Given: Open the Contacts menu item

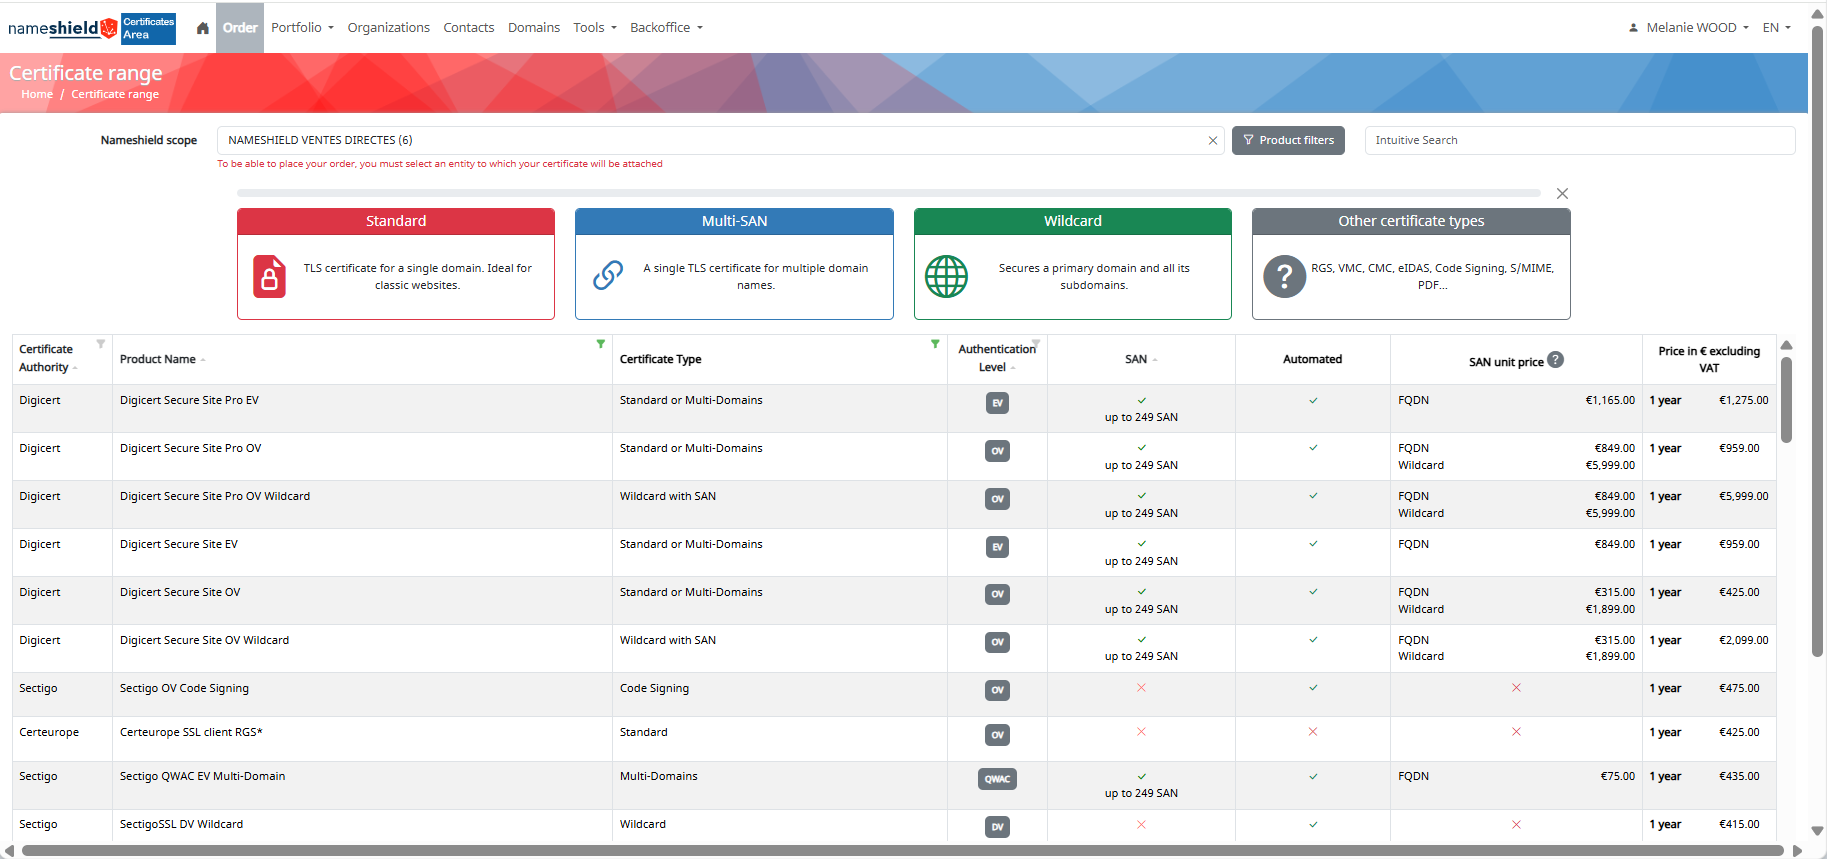Looking at the screenshot, I should click(469, 28).
